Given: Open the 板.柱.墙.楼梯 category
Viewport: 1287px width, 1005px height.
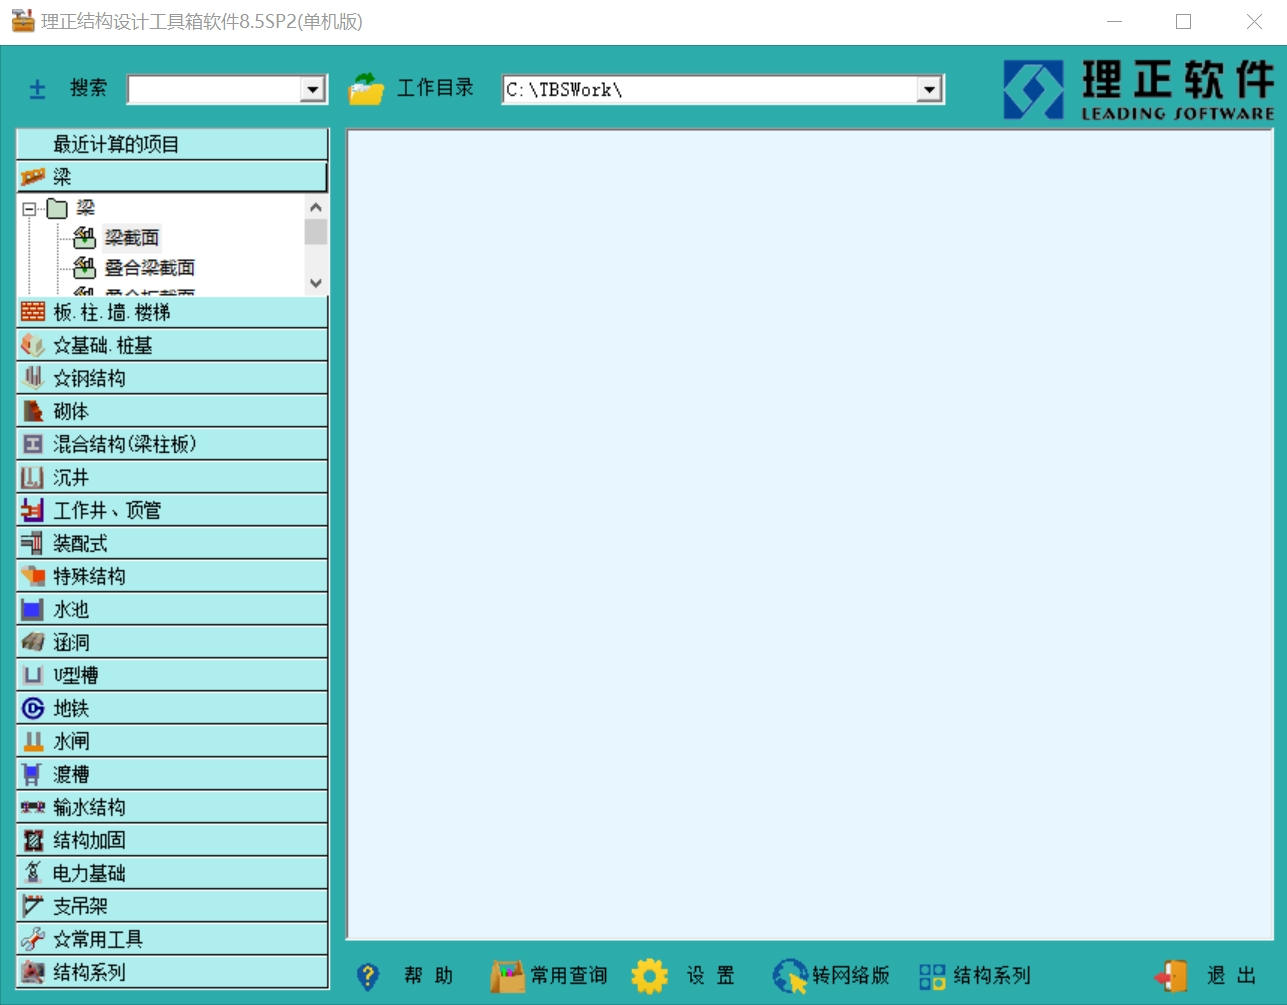Looking at the screenshot, I should (x=172, y=312).
